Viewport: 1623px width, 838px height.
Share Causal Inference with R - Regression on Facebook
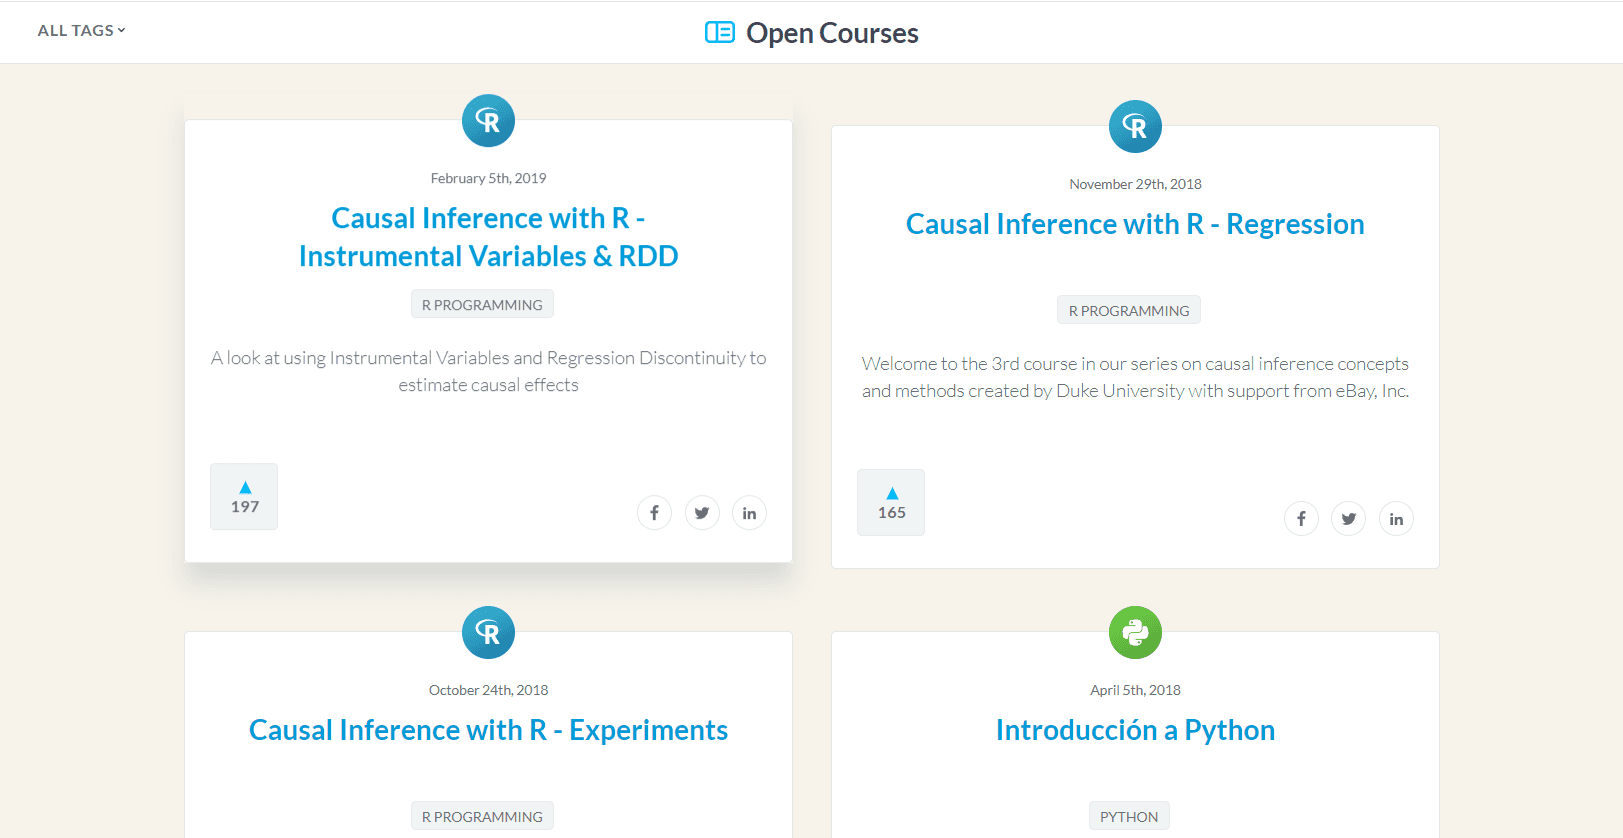click(1301, 518)
